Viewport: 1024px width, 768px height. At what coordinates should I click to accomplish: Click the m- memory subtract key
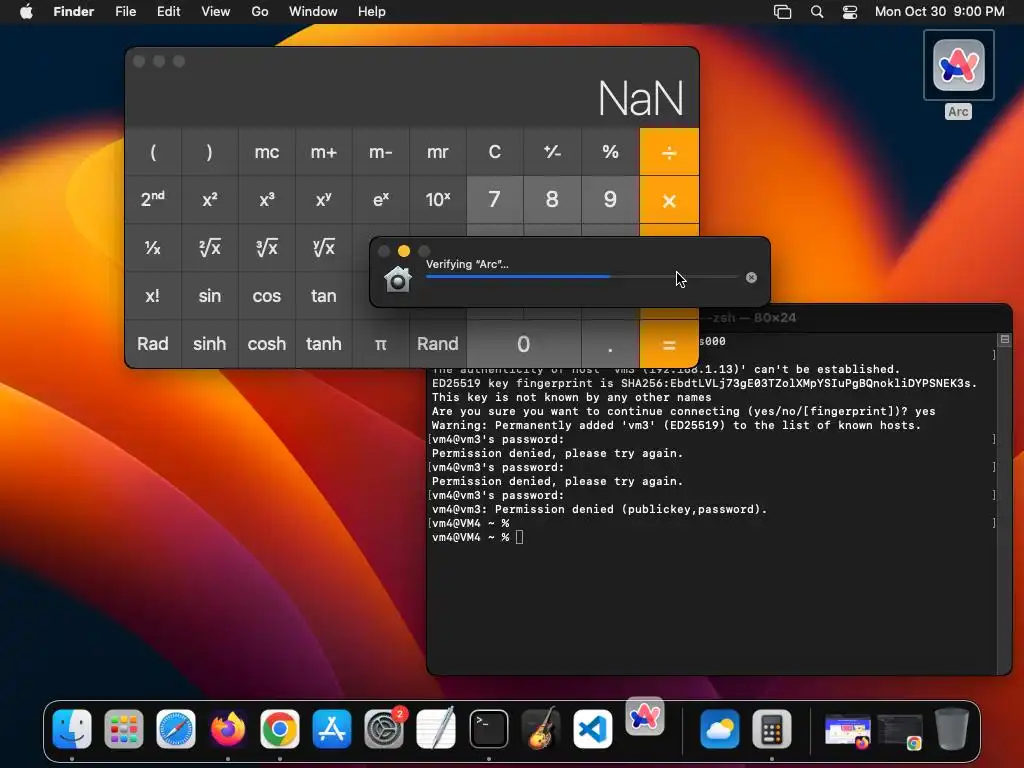(x=381, y=152)
